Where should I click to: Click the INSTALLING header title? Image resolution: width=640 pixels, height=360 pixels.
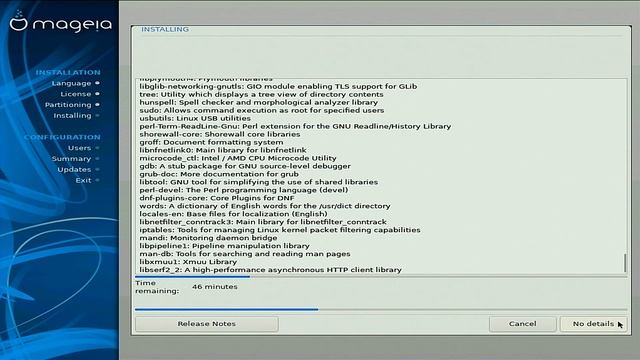[165, 29]
